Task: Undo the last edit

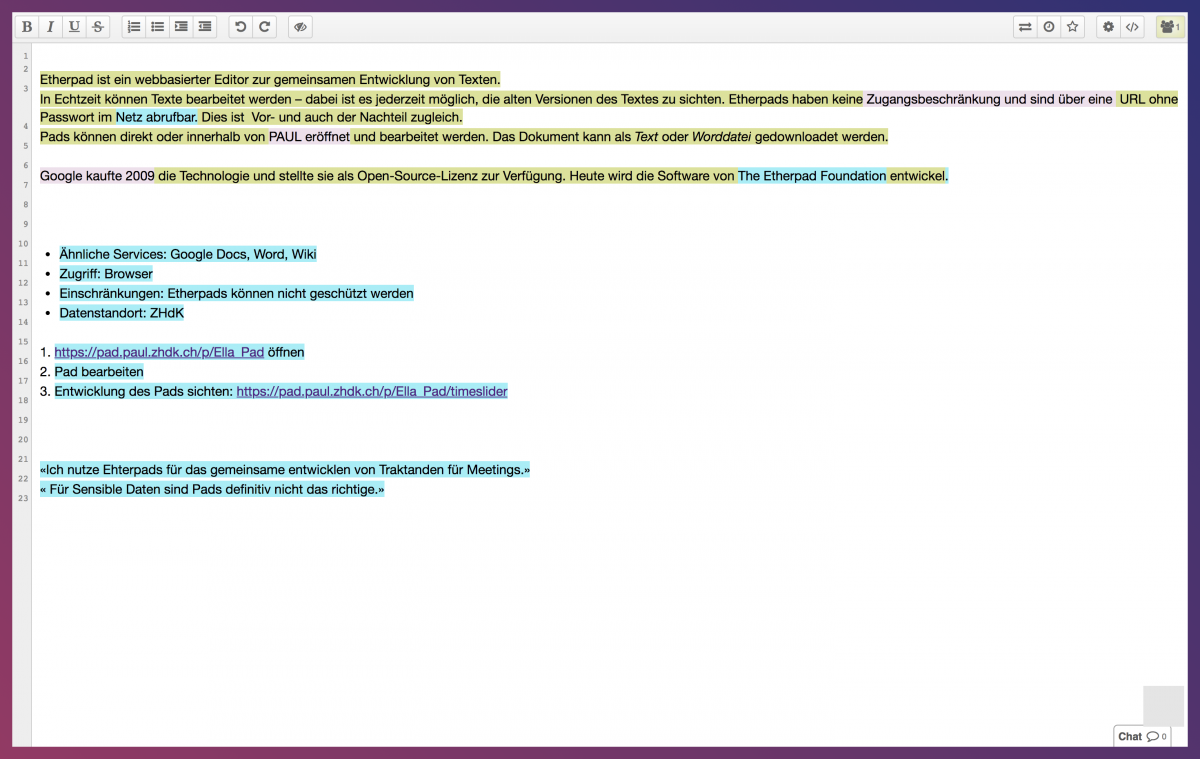Action: point(240,27)
